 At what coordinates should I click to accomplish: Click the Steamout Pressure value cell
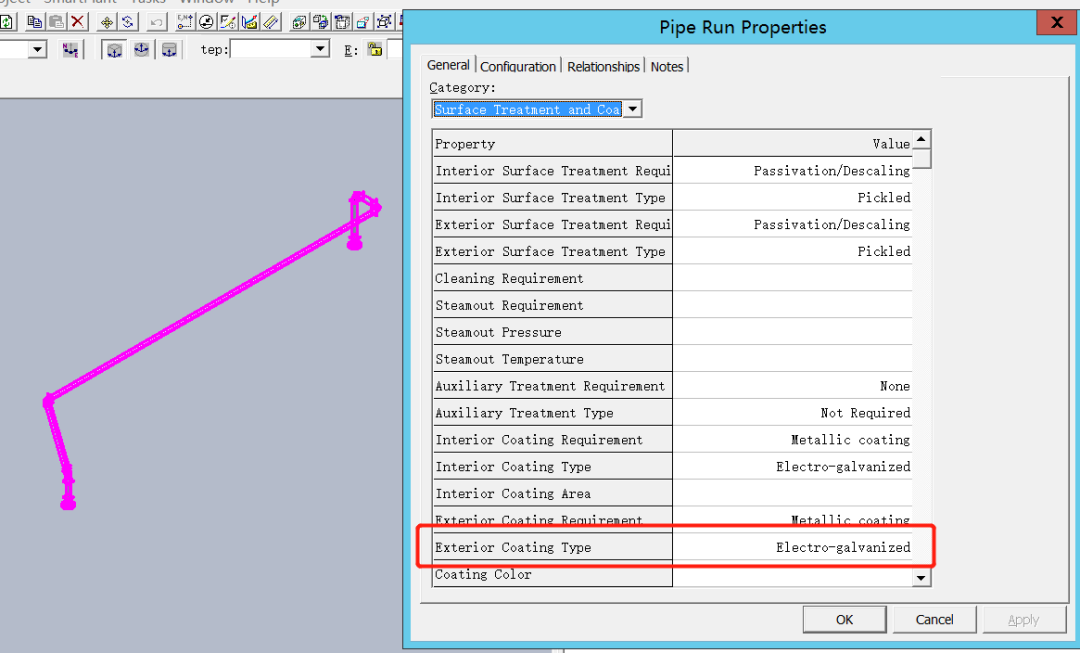(792, 331)
